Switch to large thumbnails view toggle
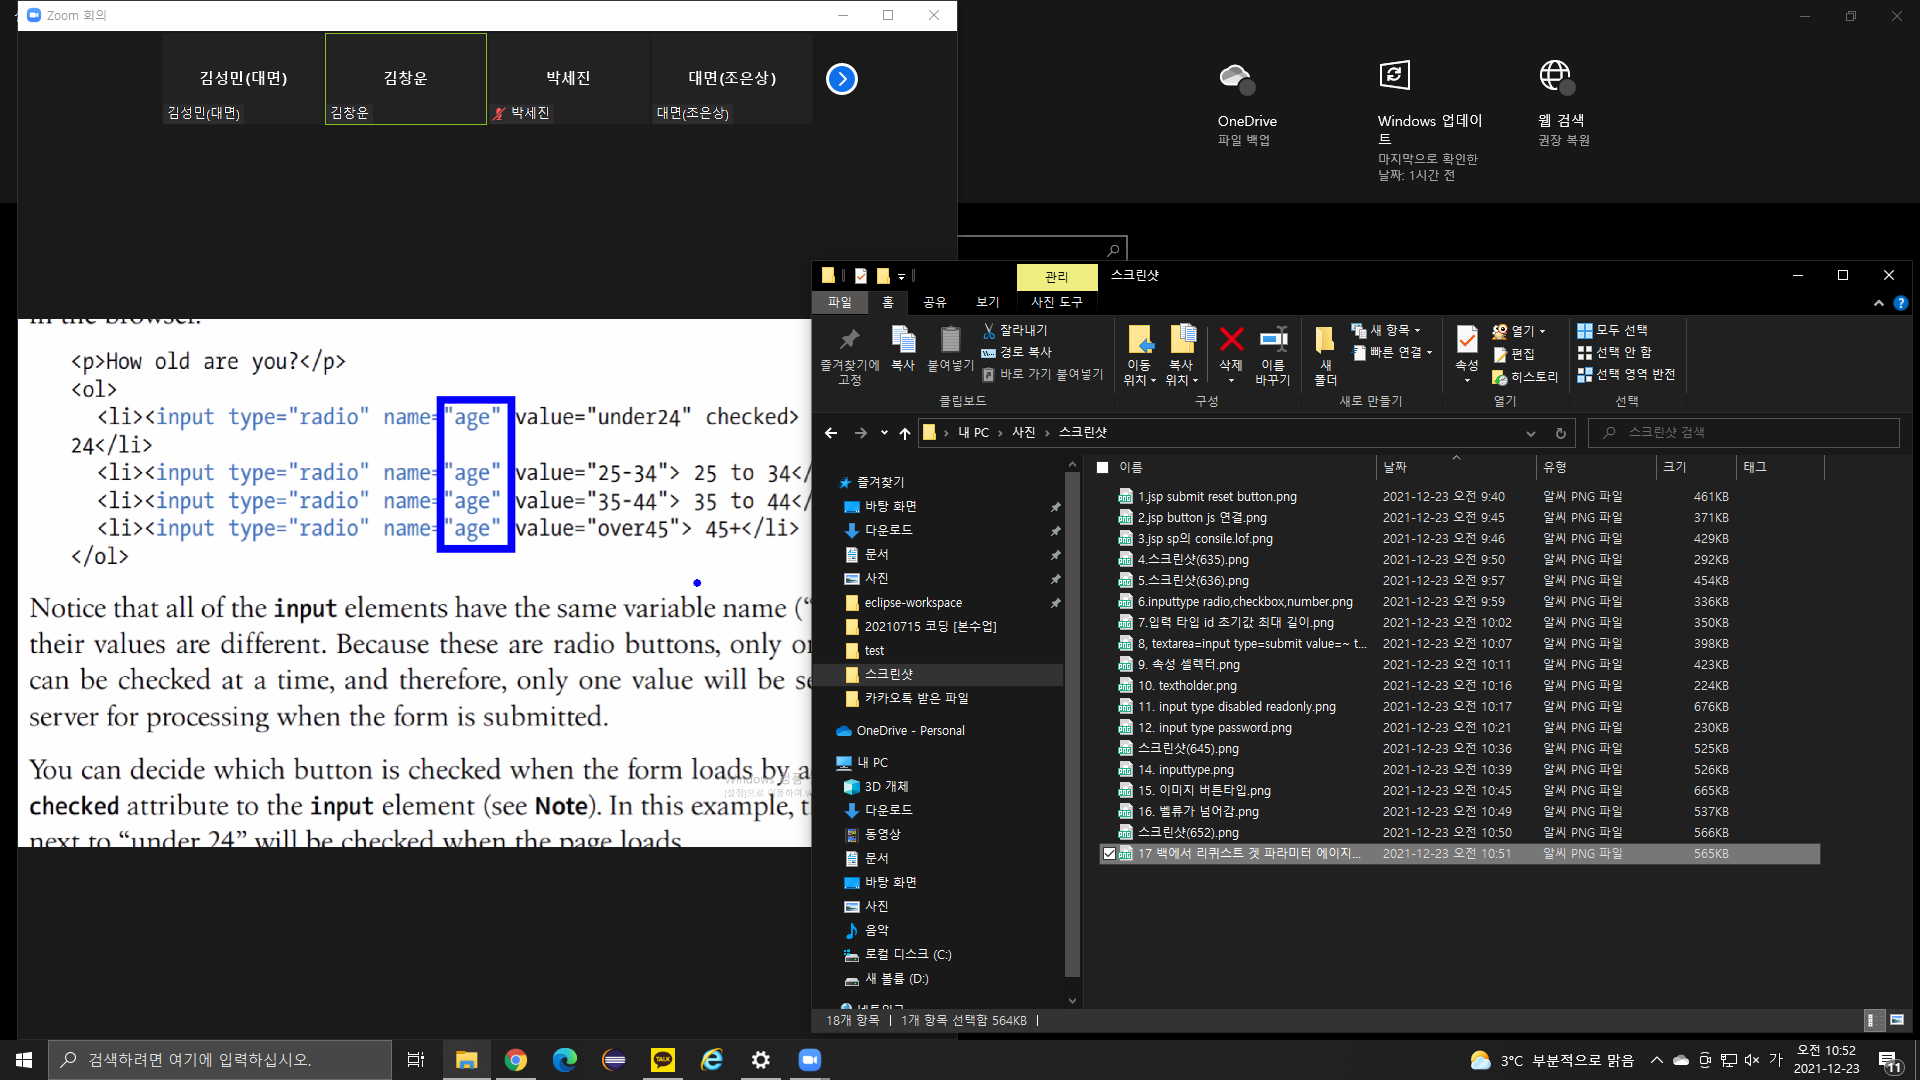 pyautogui.click(x=1897, y=1020)
